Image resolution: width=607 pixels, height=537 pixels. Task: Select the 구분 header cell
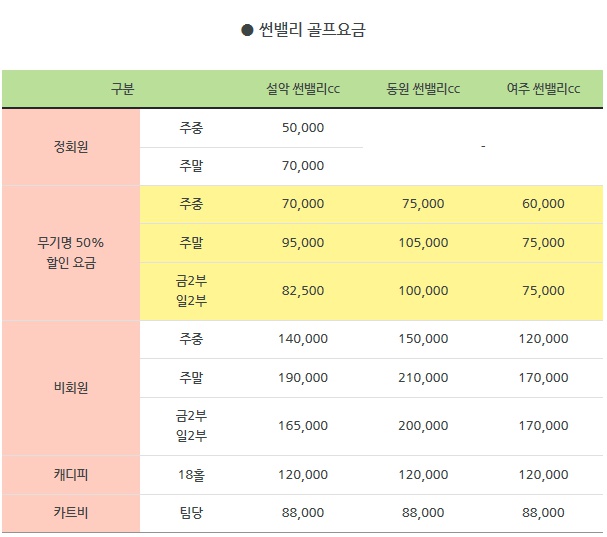point(123,89)
